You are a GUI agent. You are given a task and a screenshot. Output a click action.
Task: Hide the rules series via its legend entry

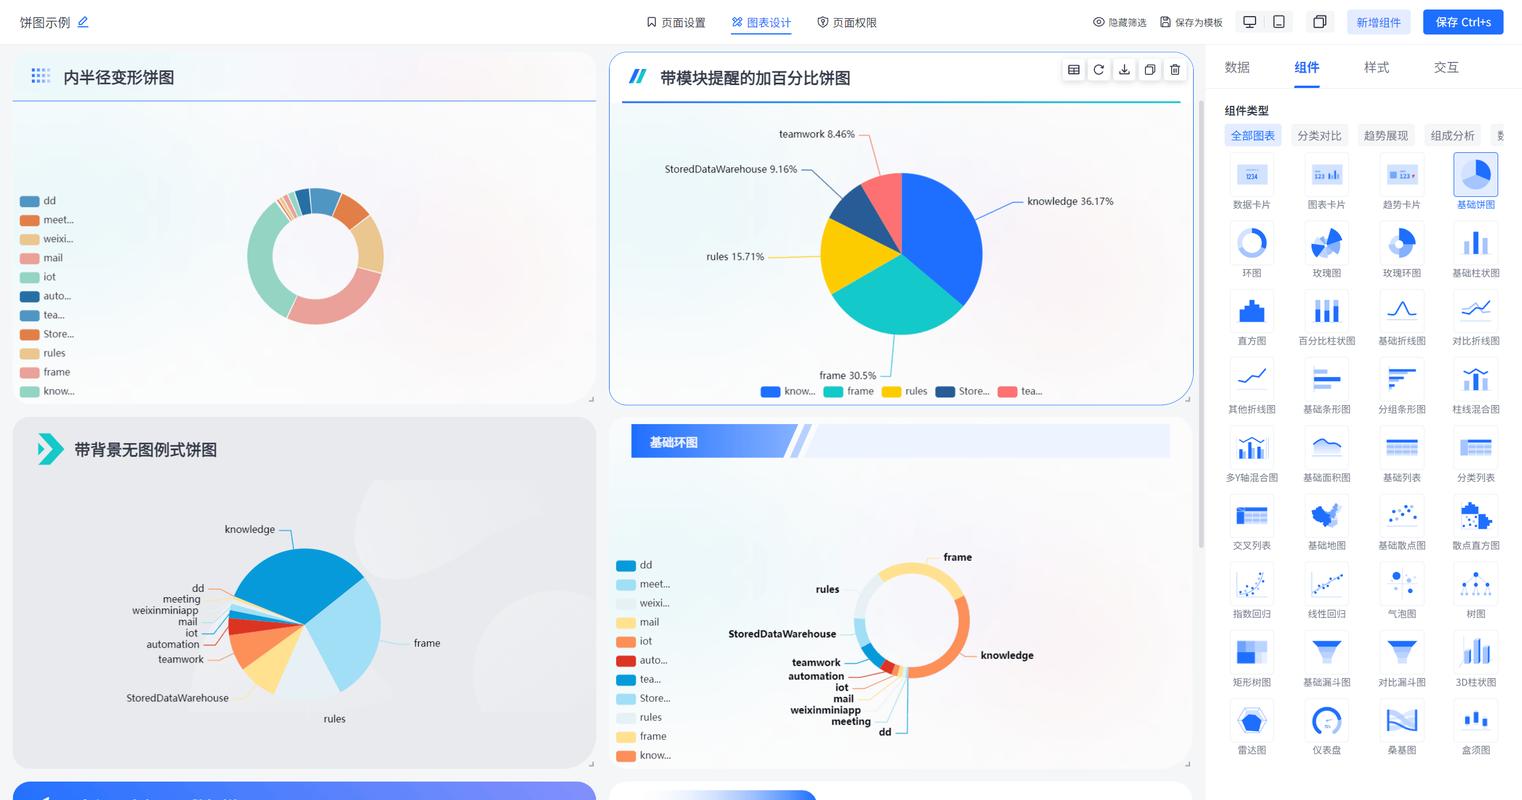tap(905, 391)
